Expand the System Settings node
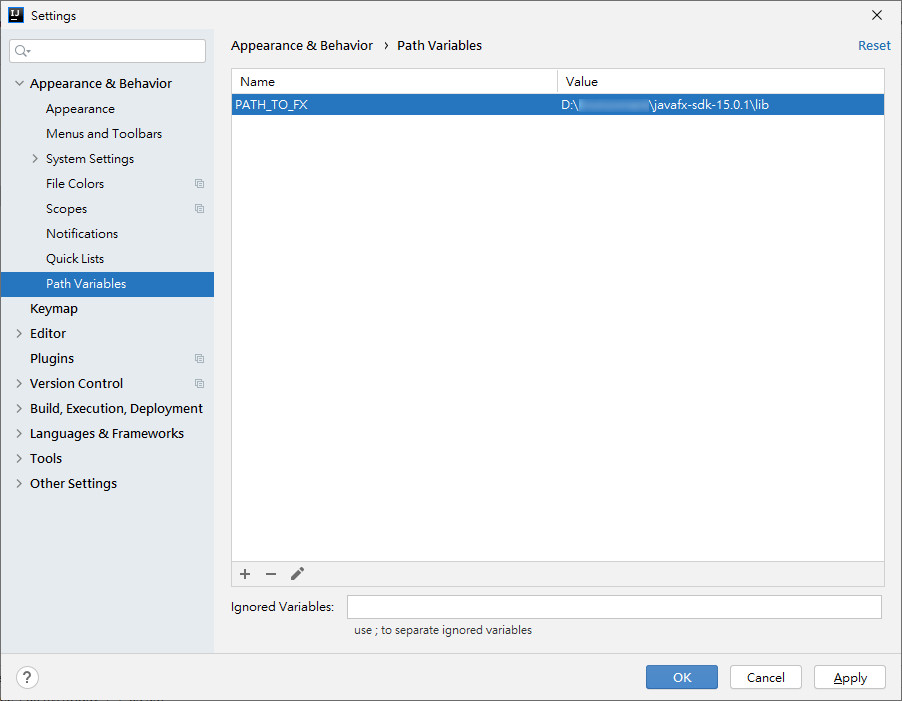This screenshot has width=902, height=701. [35, 159]
